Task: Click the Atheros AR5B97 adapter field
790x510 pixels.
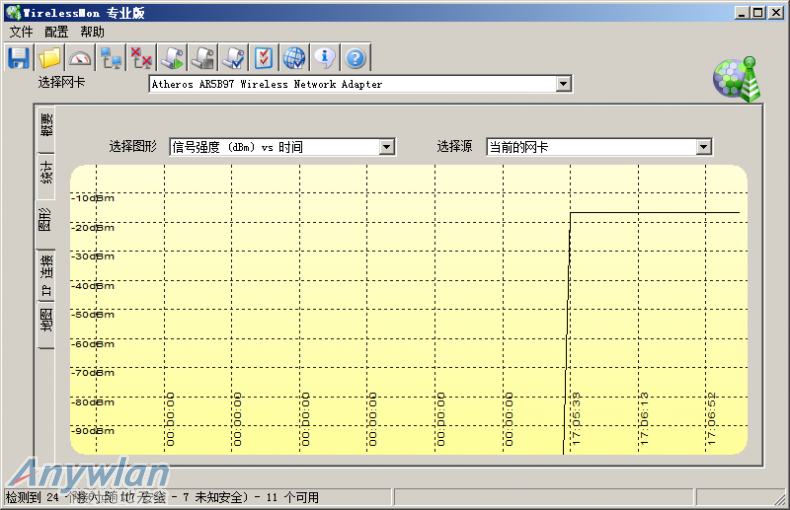Action: point(361,84)
